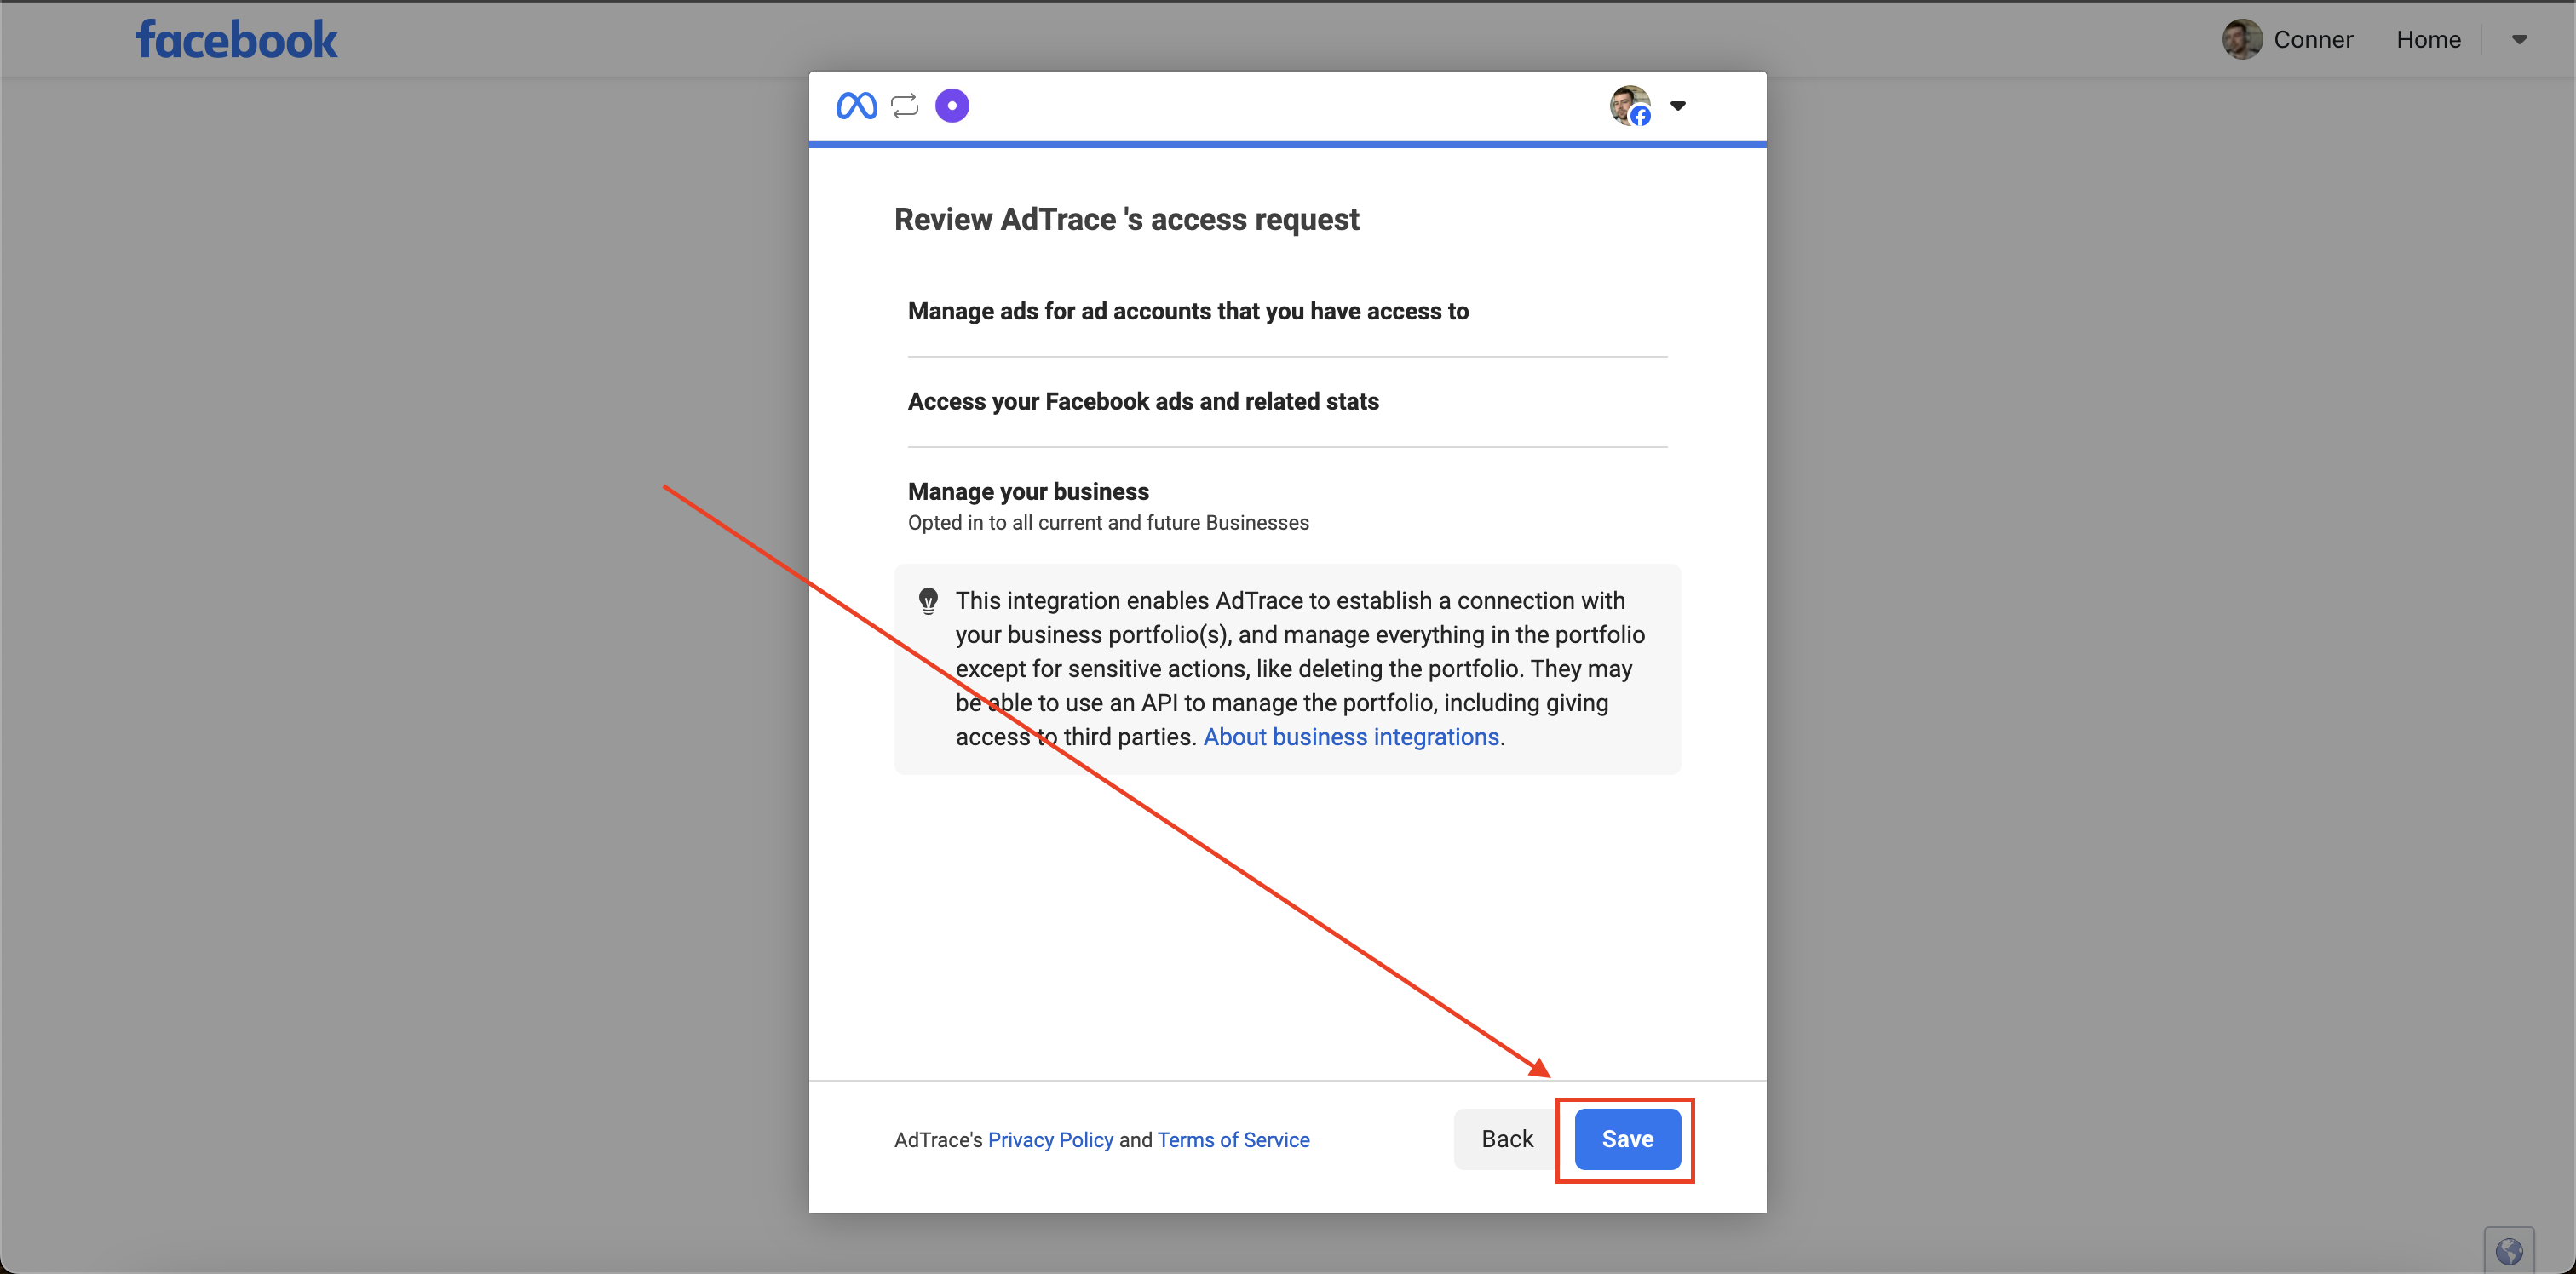Image resolution: width=2576 pixels, height=1274 pixels.
Task: Click the purple AdTrace app icon
Action: pyautogui.click(x=952, y=105)
